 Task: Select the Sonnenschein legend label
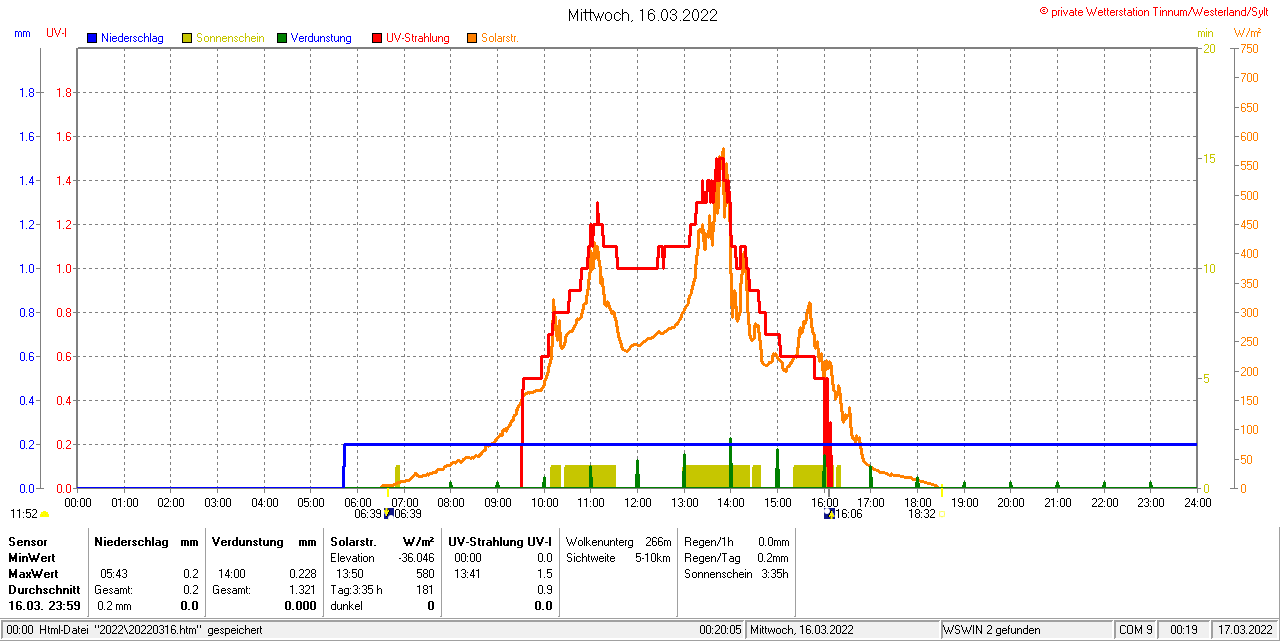pos(230,38)
